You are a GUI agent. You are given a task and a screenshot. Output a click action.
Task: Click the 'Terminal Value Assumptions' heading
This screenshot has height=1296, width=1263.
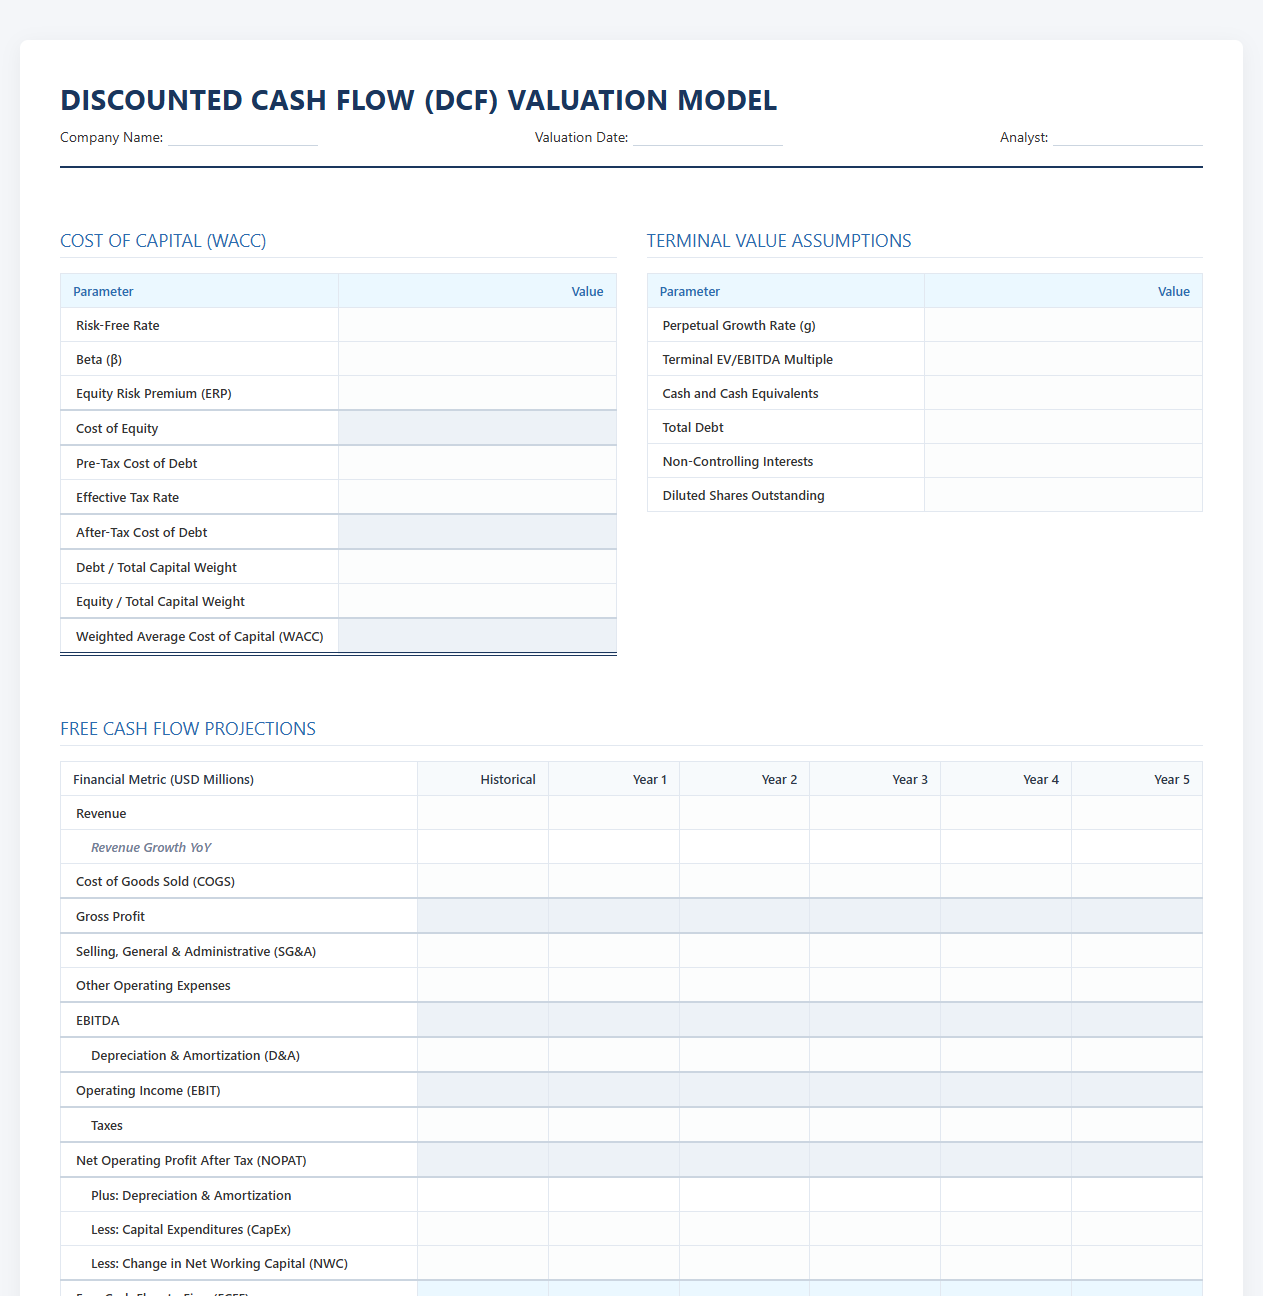779,241
